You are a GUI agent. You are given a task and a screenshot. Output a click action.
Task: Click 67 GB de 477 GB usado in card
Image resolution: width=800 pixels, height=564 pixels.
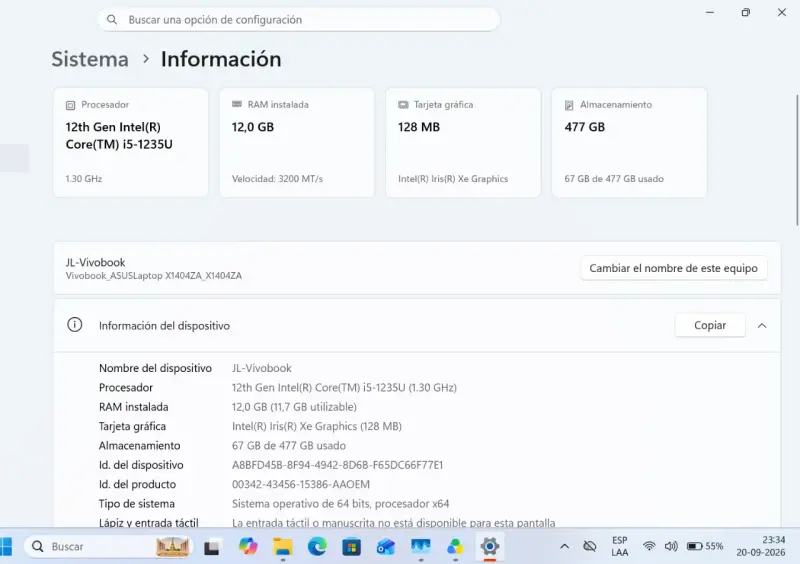click(x=614, y=179)
